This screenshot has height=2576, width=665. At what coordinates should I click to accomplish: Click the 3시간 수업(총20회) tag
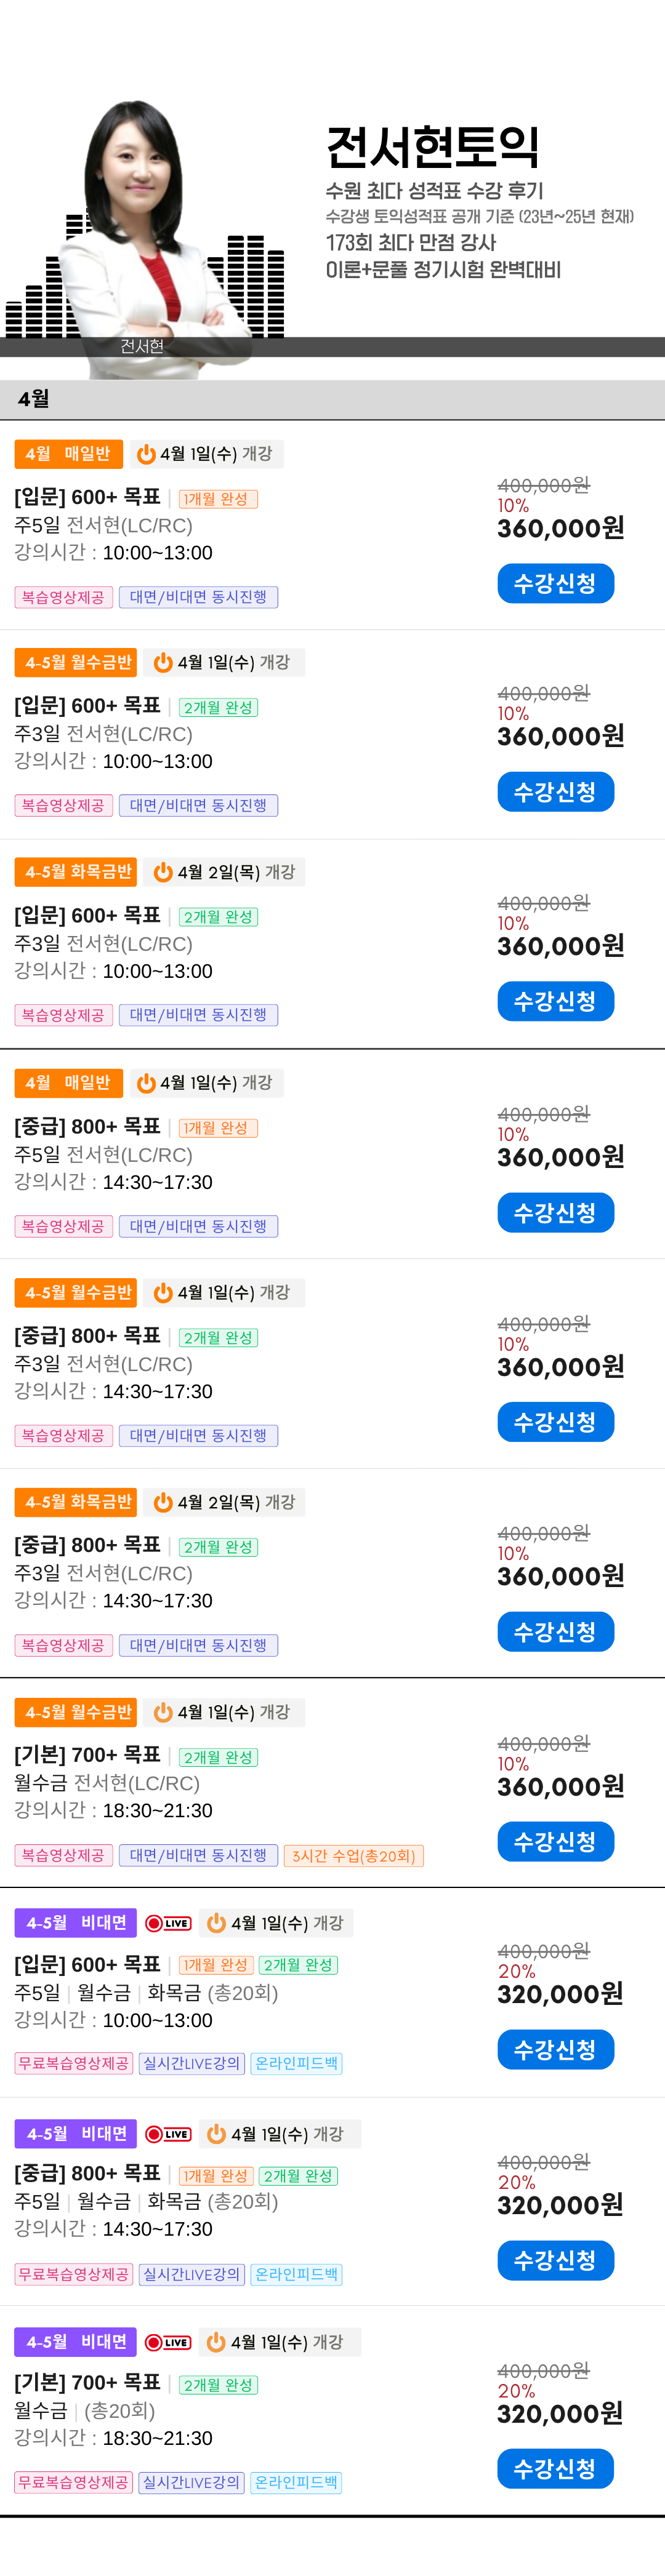(x=354, y=1855)
